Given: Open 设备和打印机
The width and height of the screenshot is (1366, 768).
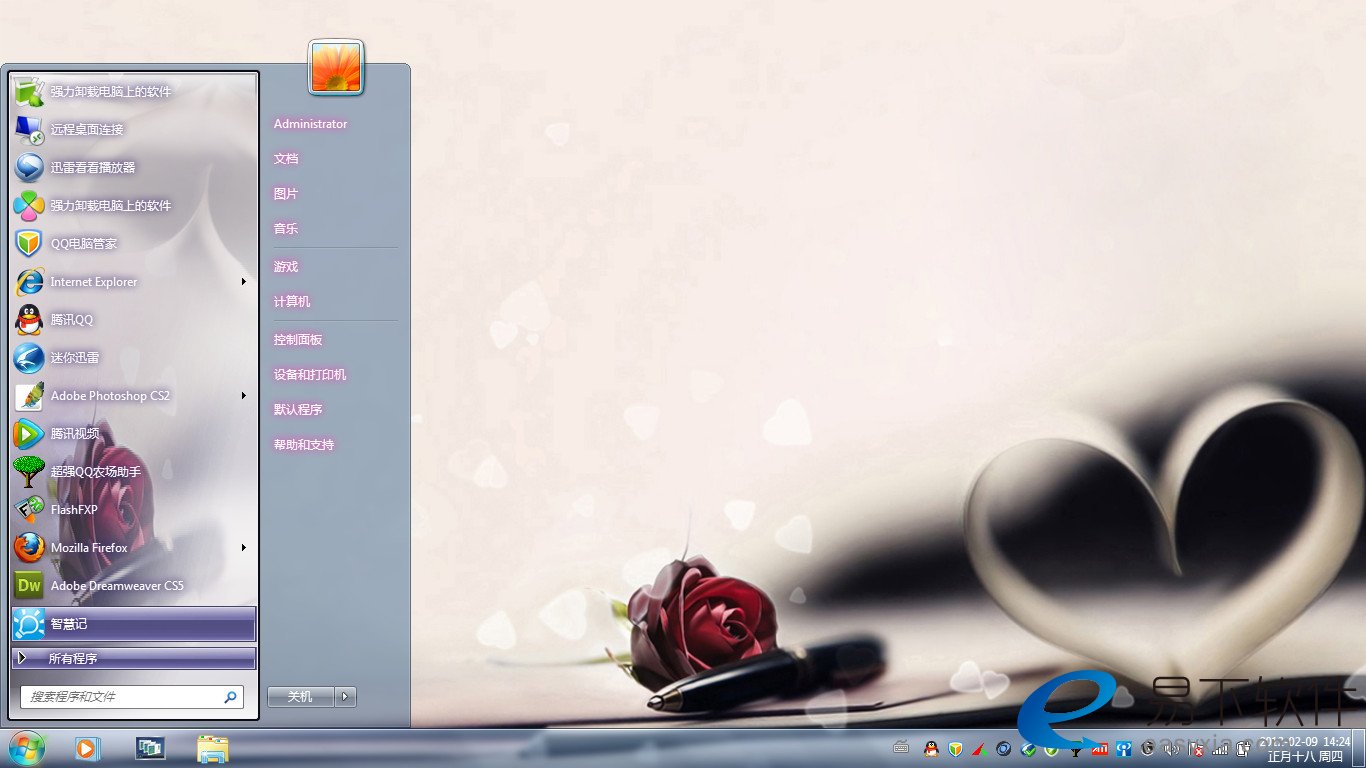Looking at the screenshot, I should click(x=310, y=375).
